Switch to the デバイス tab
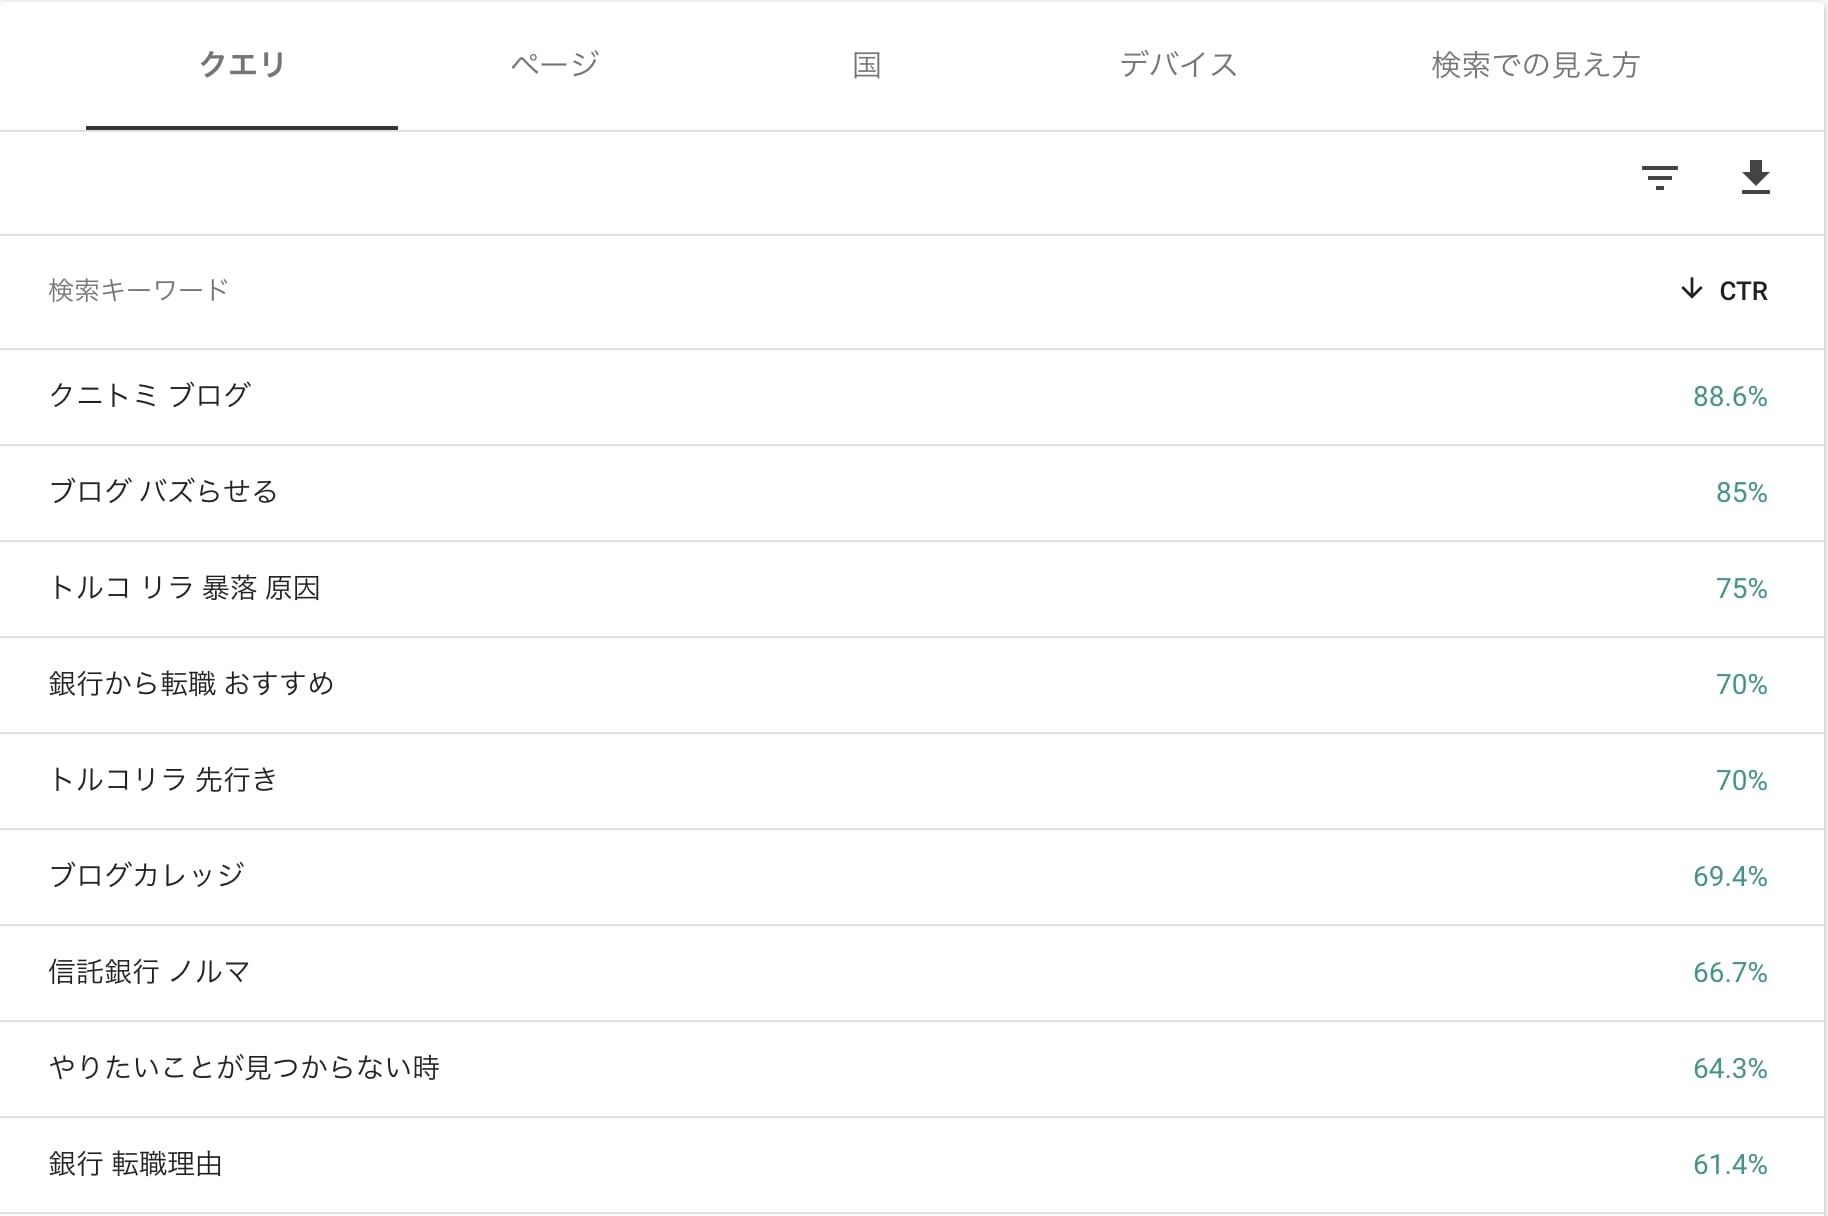The height and width of the screenshot is (1216, 1828). (1178, 65)
